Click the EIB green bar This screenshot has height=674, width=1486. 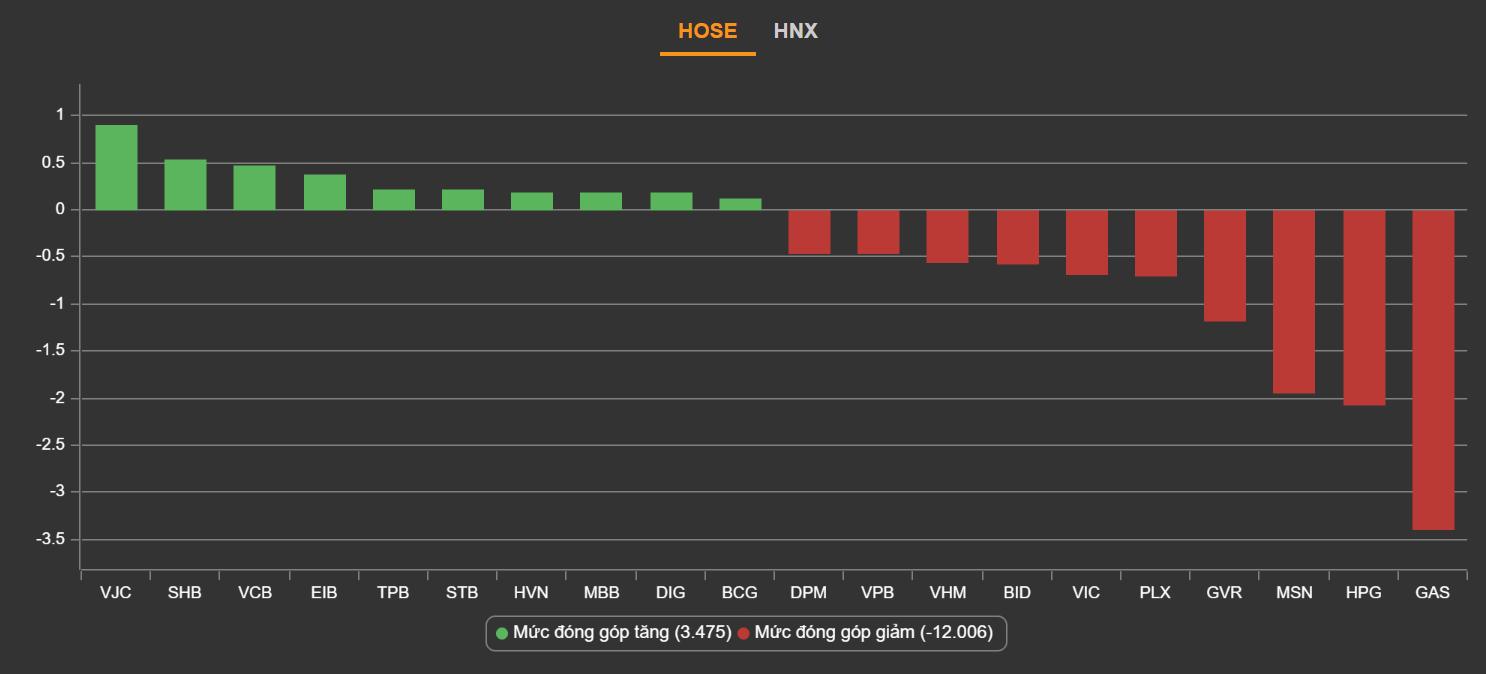pyautogui.click(x=325, y=192)
